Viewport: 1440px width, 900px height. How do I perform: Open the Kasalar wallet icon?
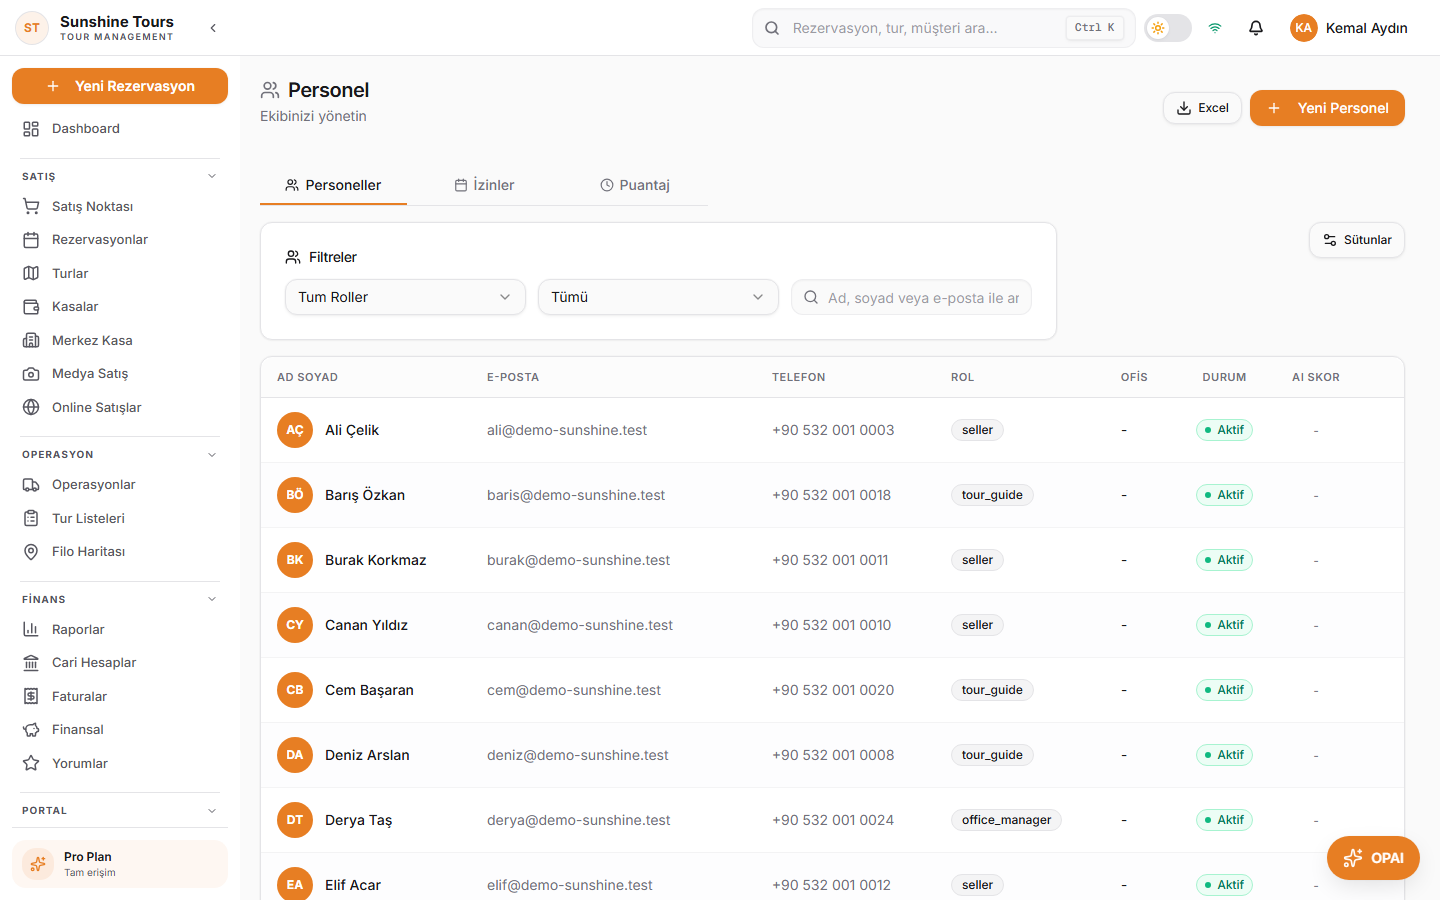[x=31, y=307]
